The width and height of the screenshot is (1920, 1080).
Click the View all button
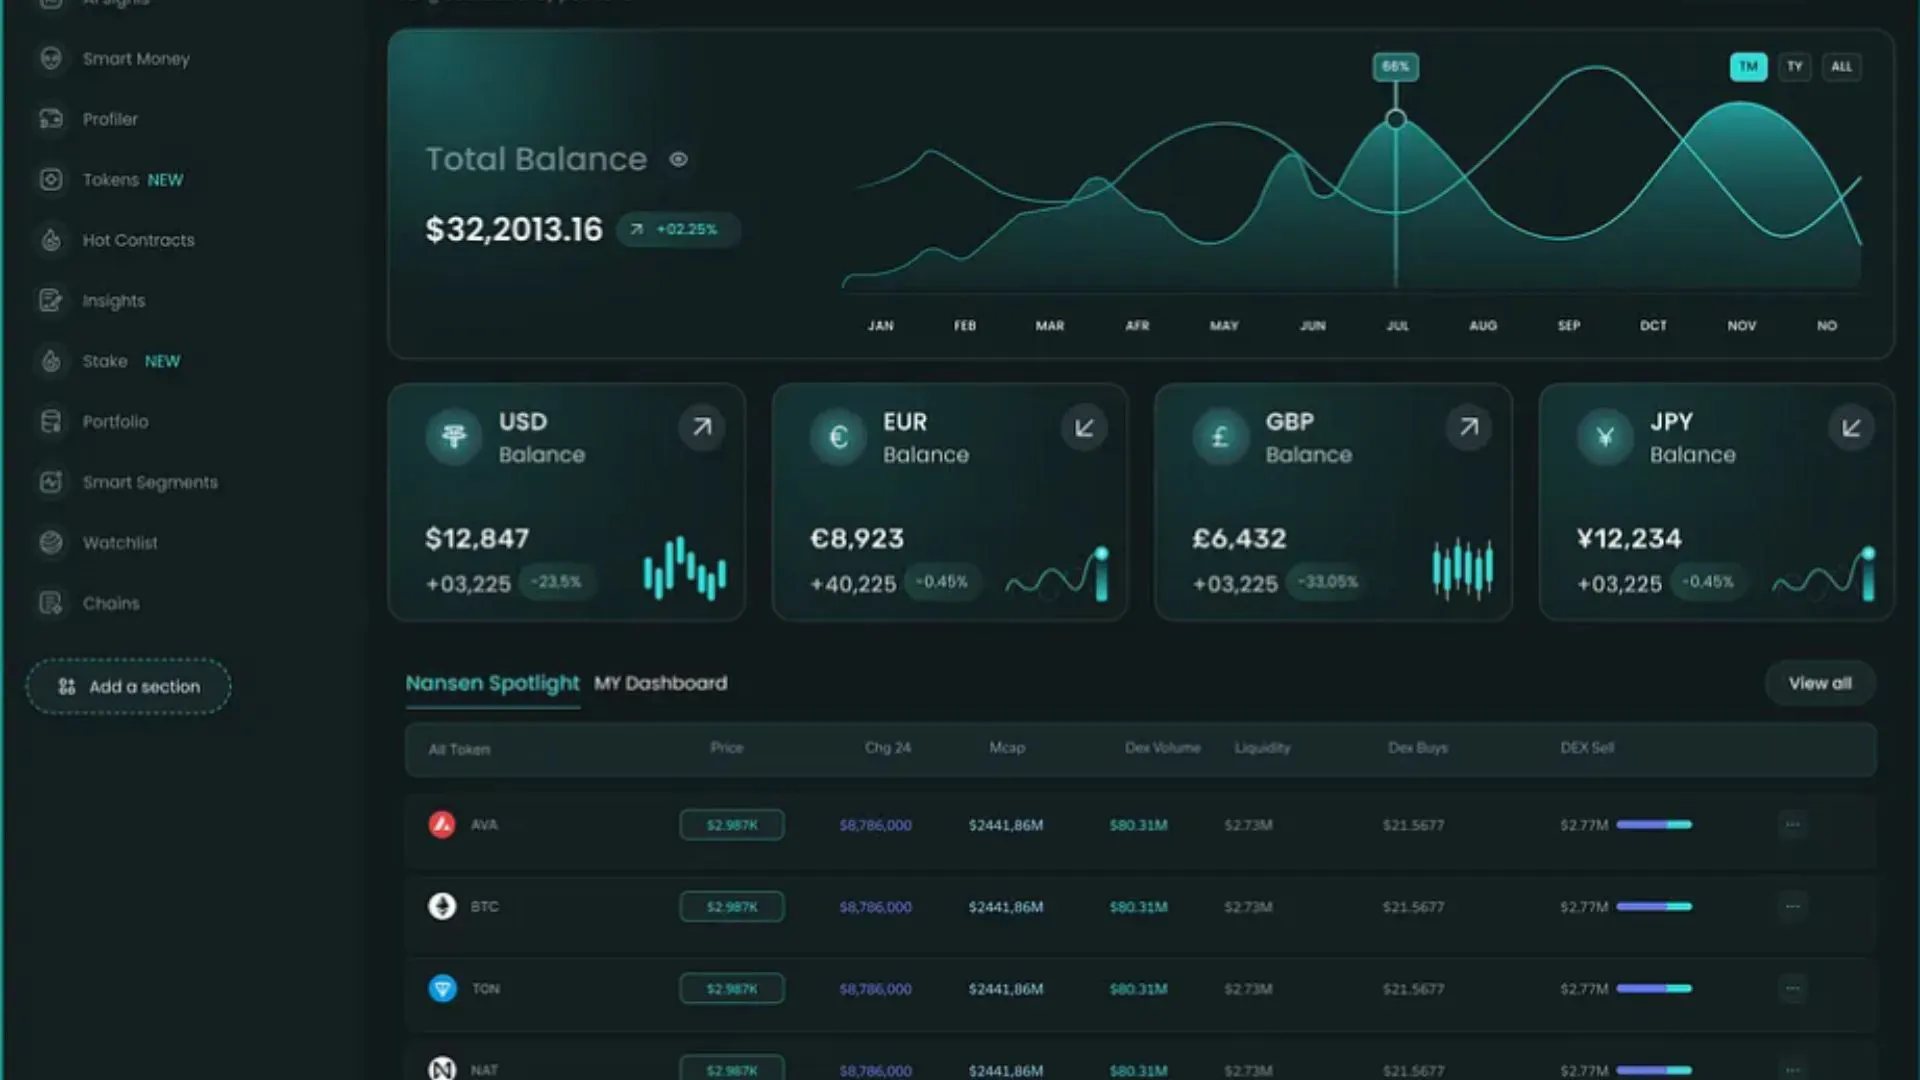[x=1820, y=683]
